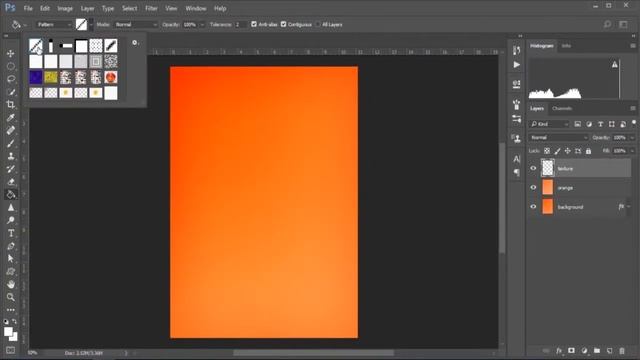Select the Zoom tool
This screenshot has width=640, height=360.
pos(11,297)
